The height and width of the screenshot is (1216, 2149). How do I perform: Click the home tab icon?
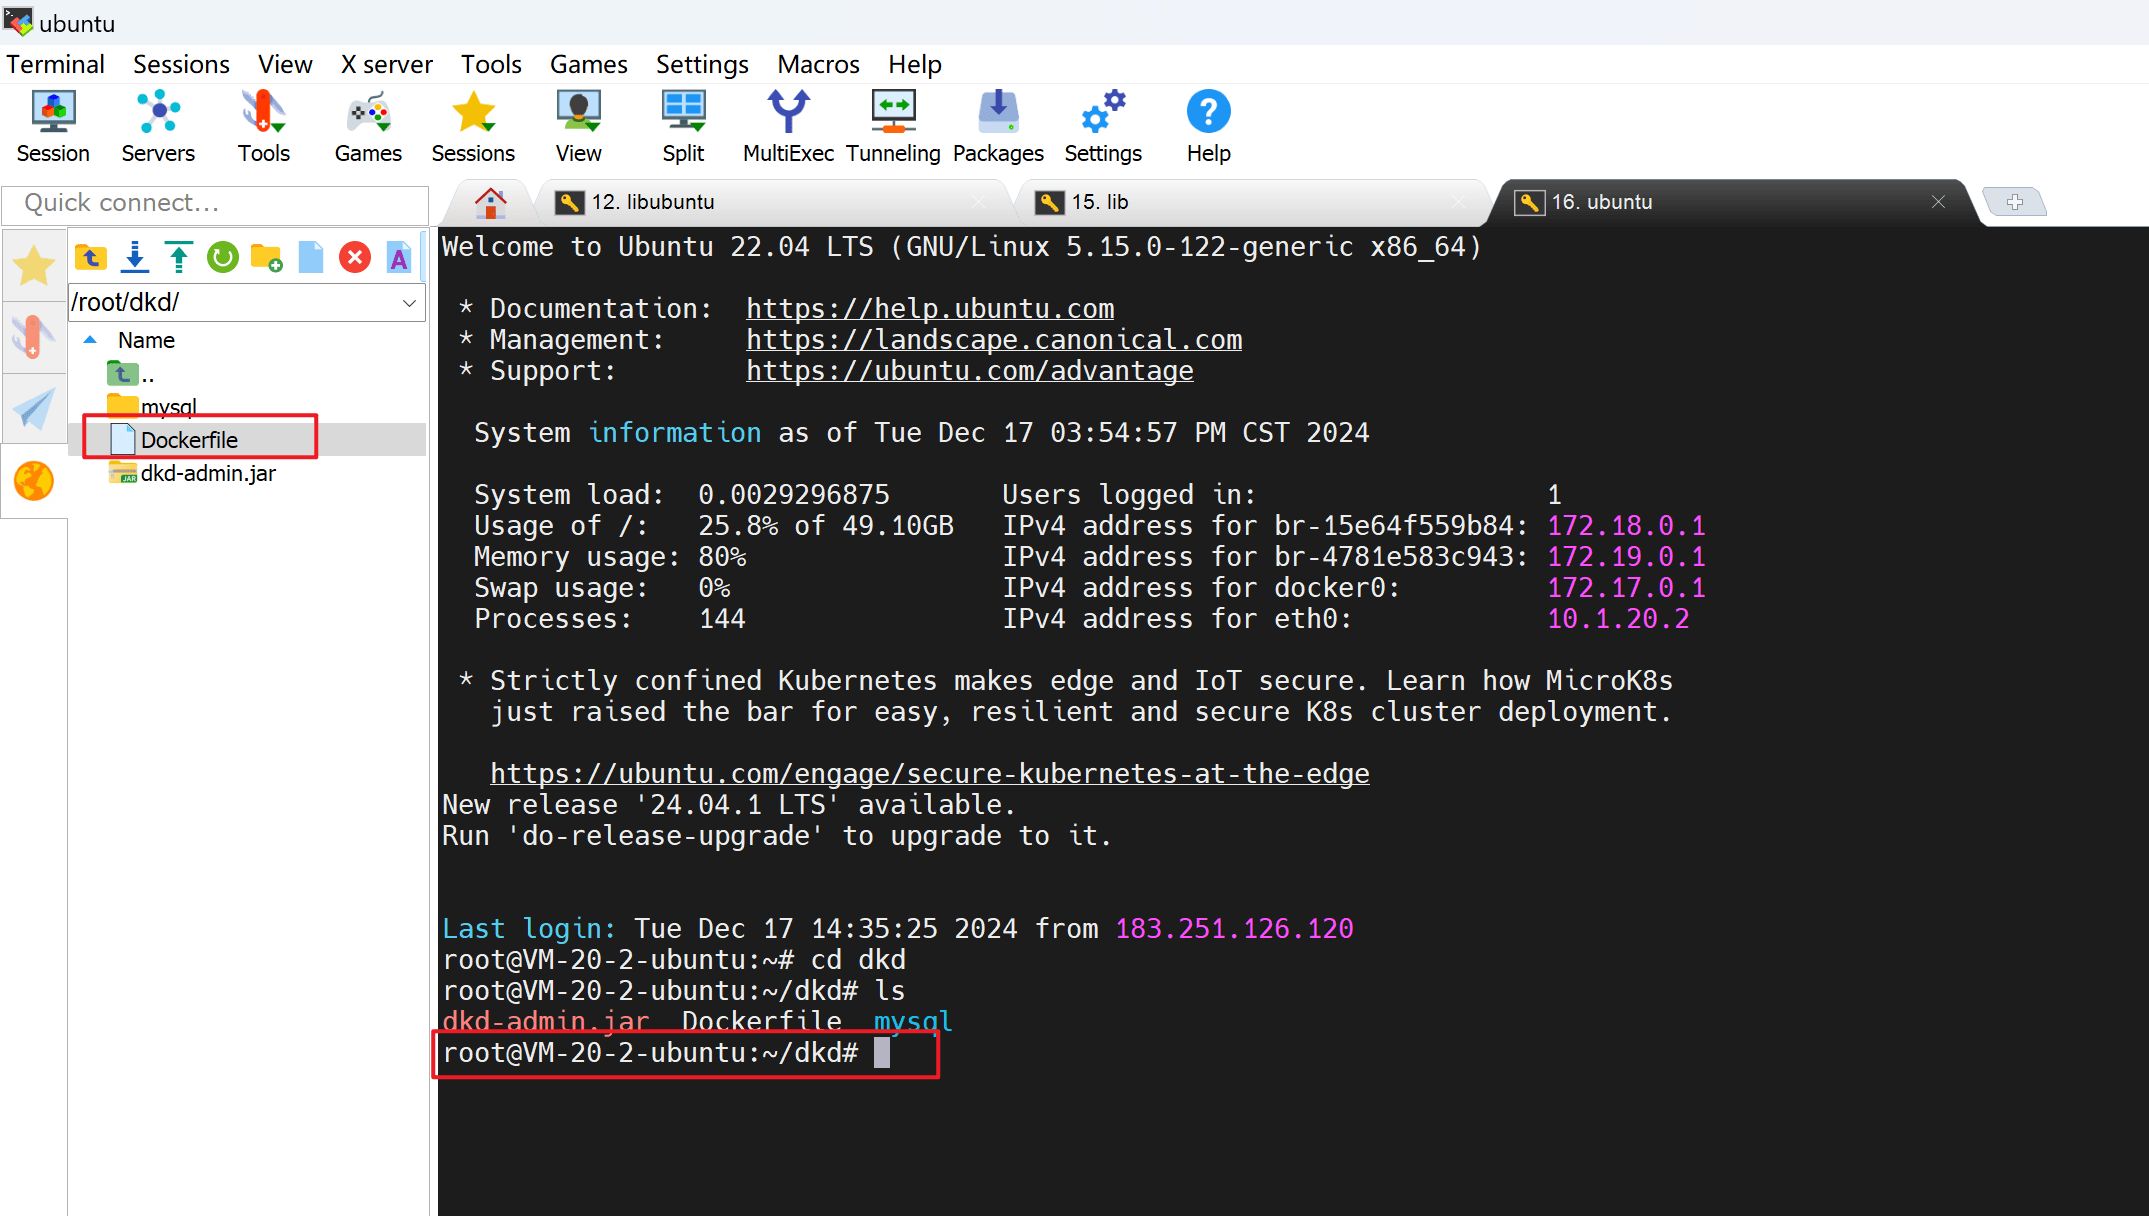coord(490,202)
